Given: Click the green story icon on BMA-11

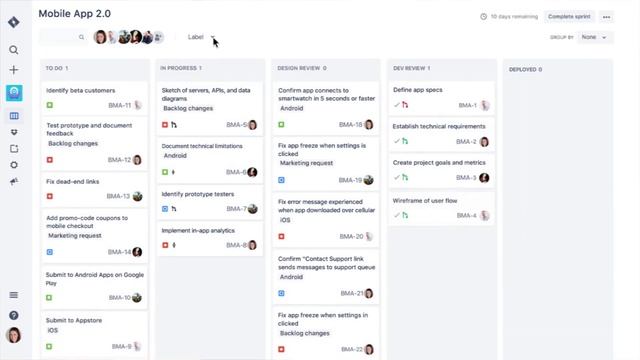Looking at the screenshot, I should [x=50, y=105].
